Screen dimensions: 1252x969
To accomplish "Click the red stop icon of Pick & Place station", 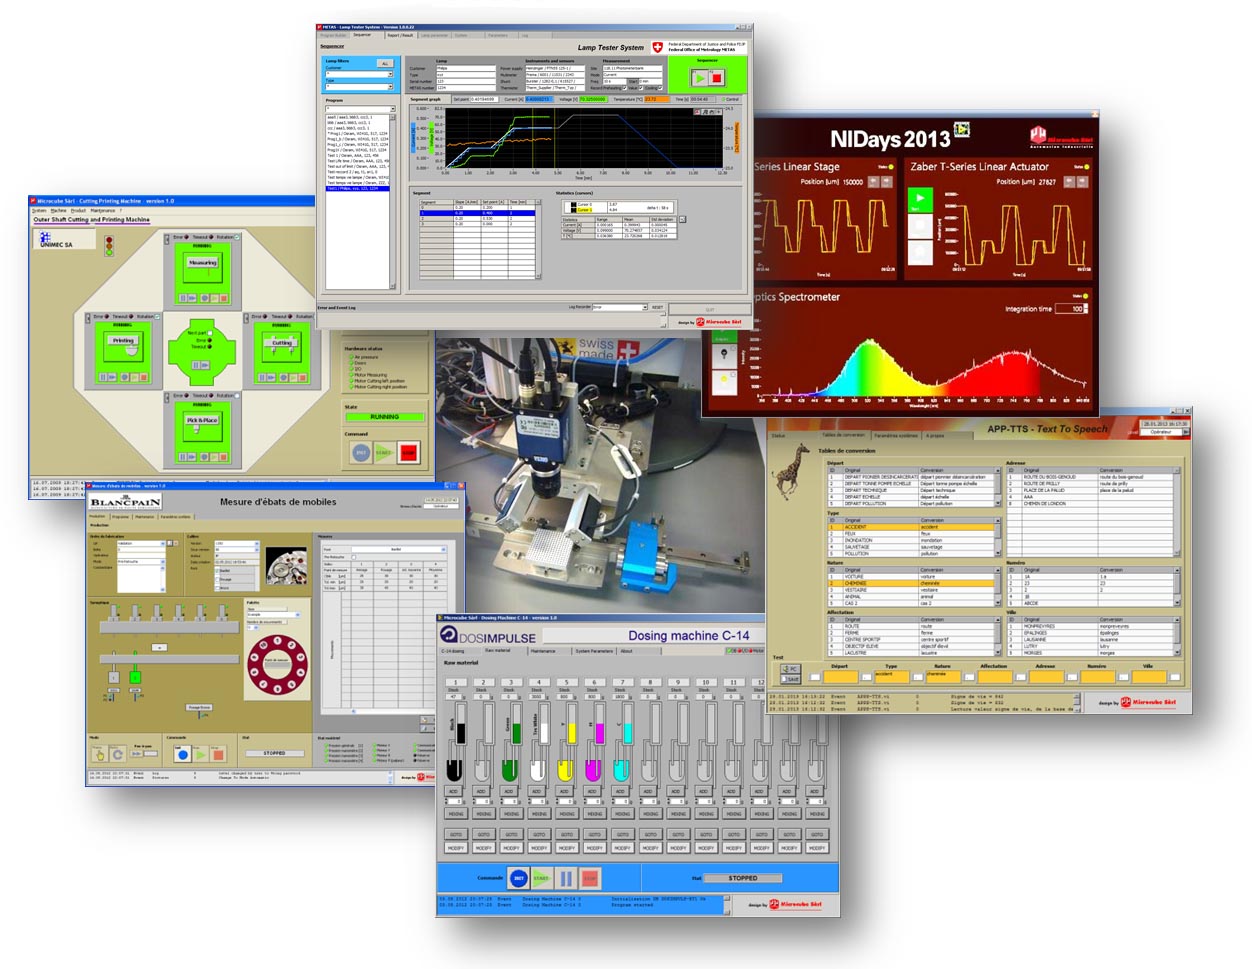I will (x=224, y=457).
